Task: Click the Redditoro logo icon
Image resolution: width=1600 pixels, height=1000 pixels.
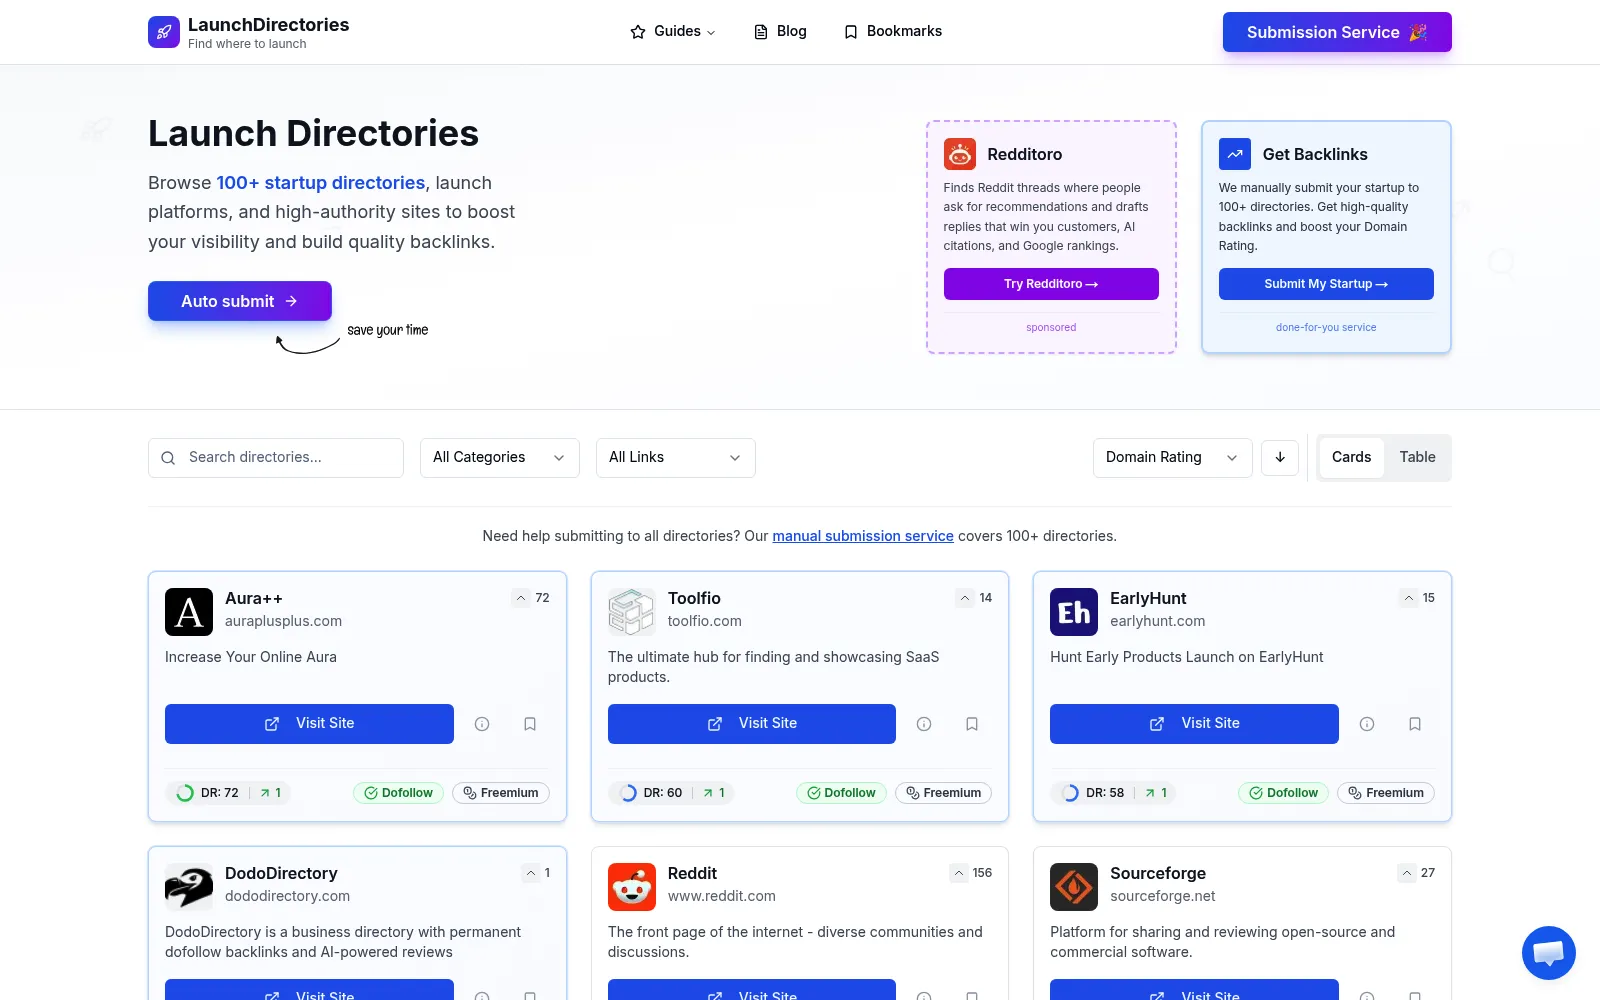Action: (960, 154)
